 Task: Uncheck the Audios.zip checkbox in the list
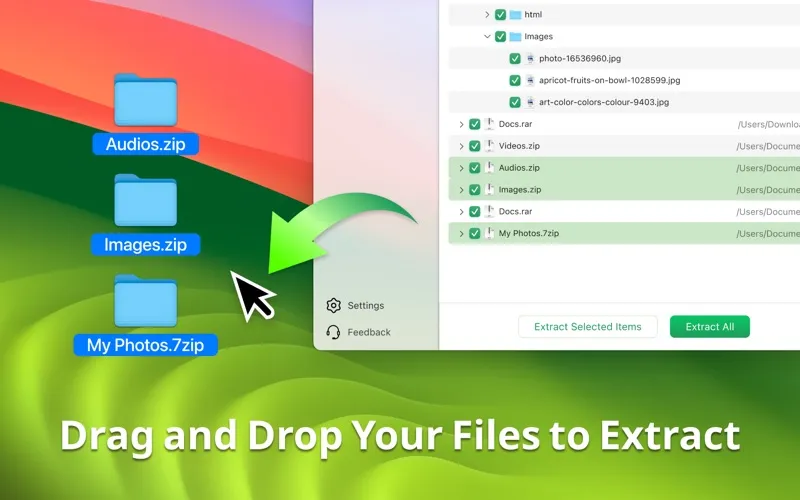pos(474,168)
